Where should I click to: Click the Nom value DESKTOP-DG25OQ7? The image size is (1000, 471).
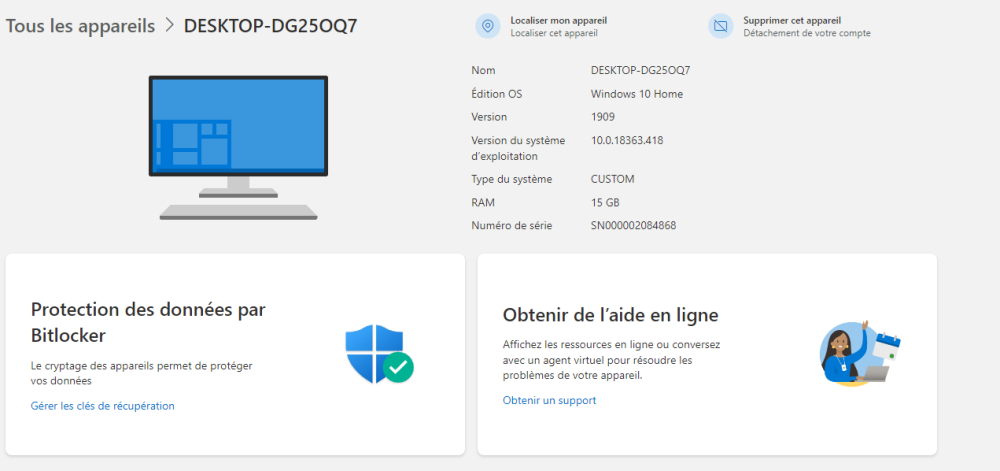pos(640,70)
